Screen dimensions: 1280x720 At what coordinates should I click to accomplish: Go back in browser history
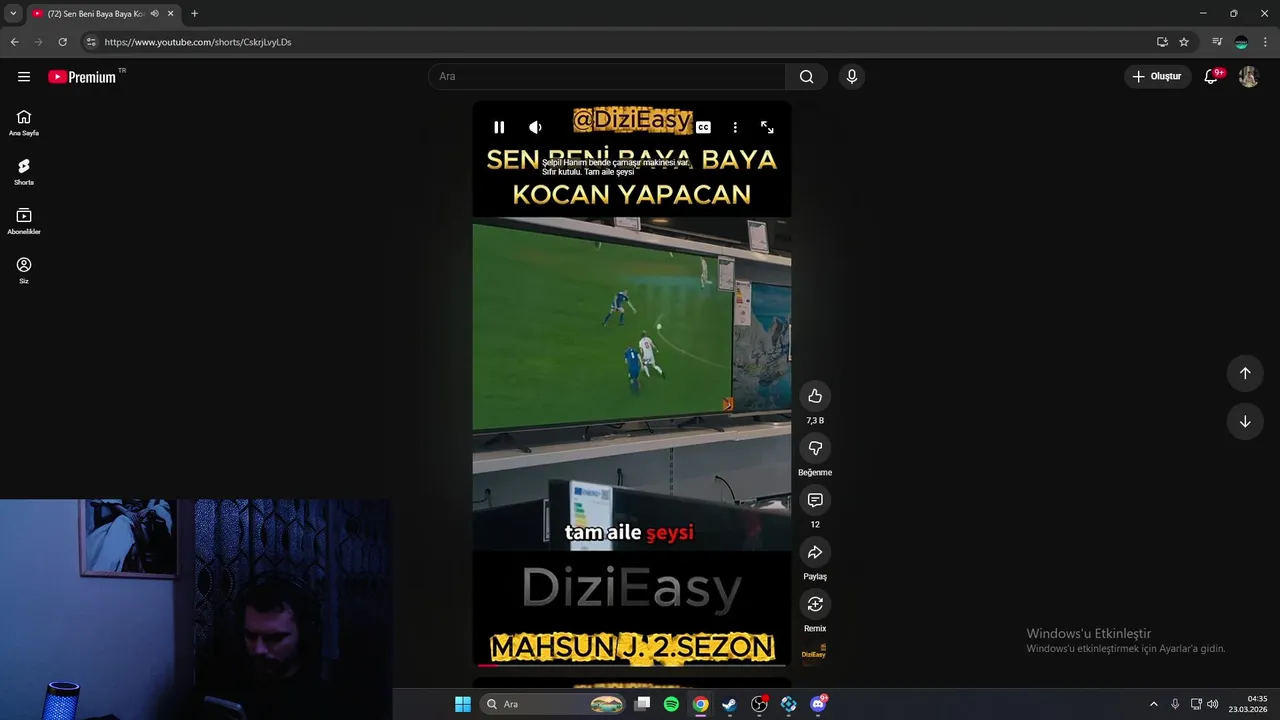click(x=14, y=42)
